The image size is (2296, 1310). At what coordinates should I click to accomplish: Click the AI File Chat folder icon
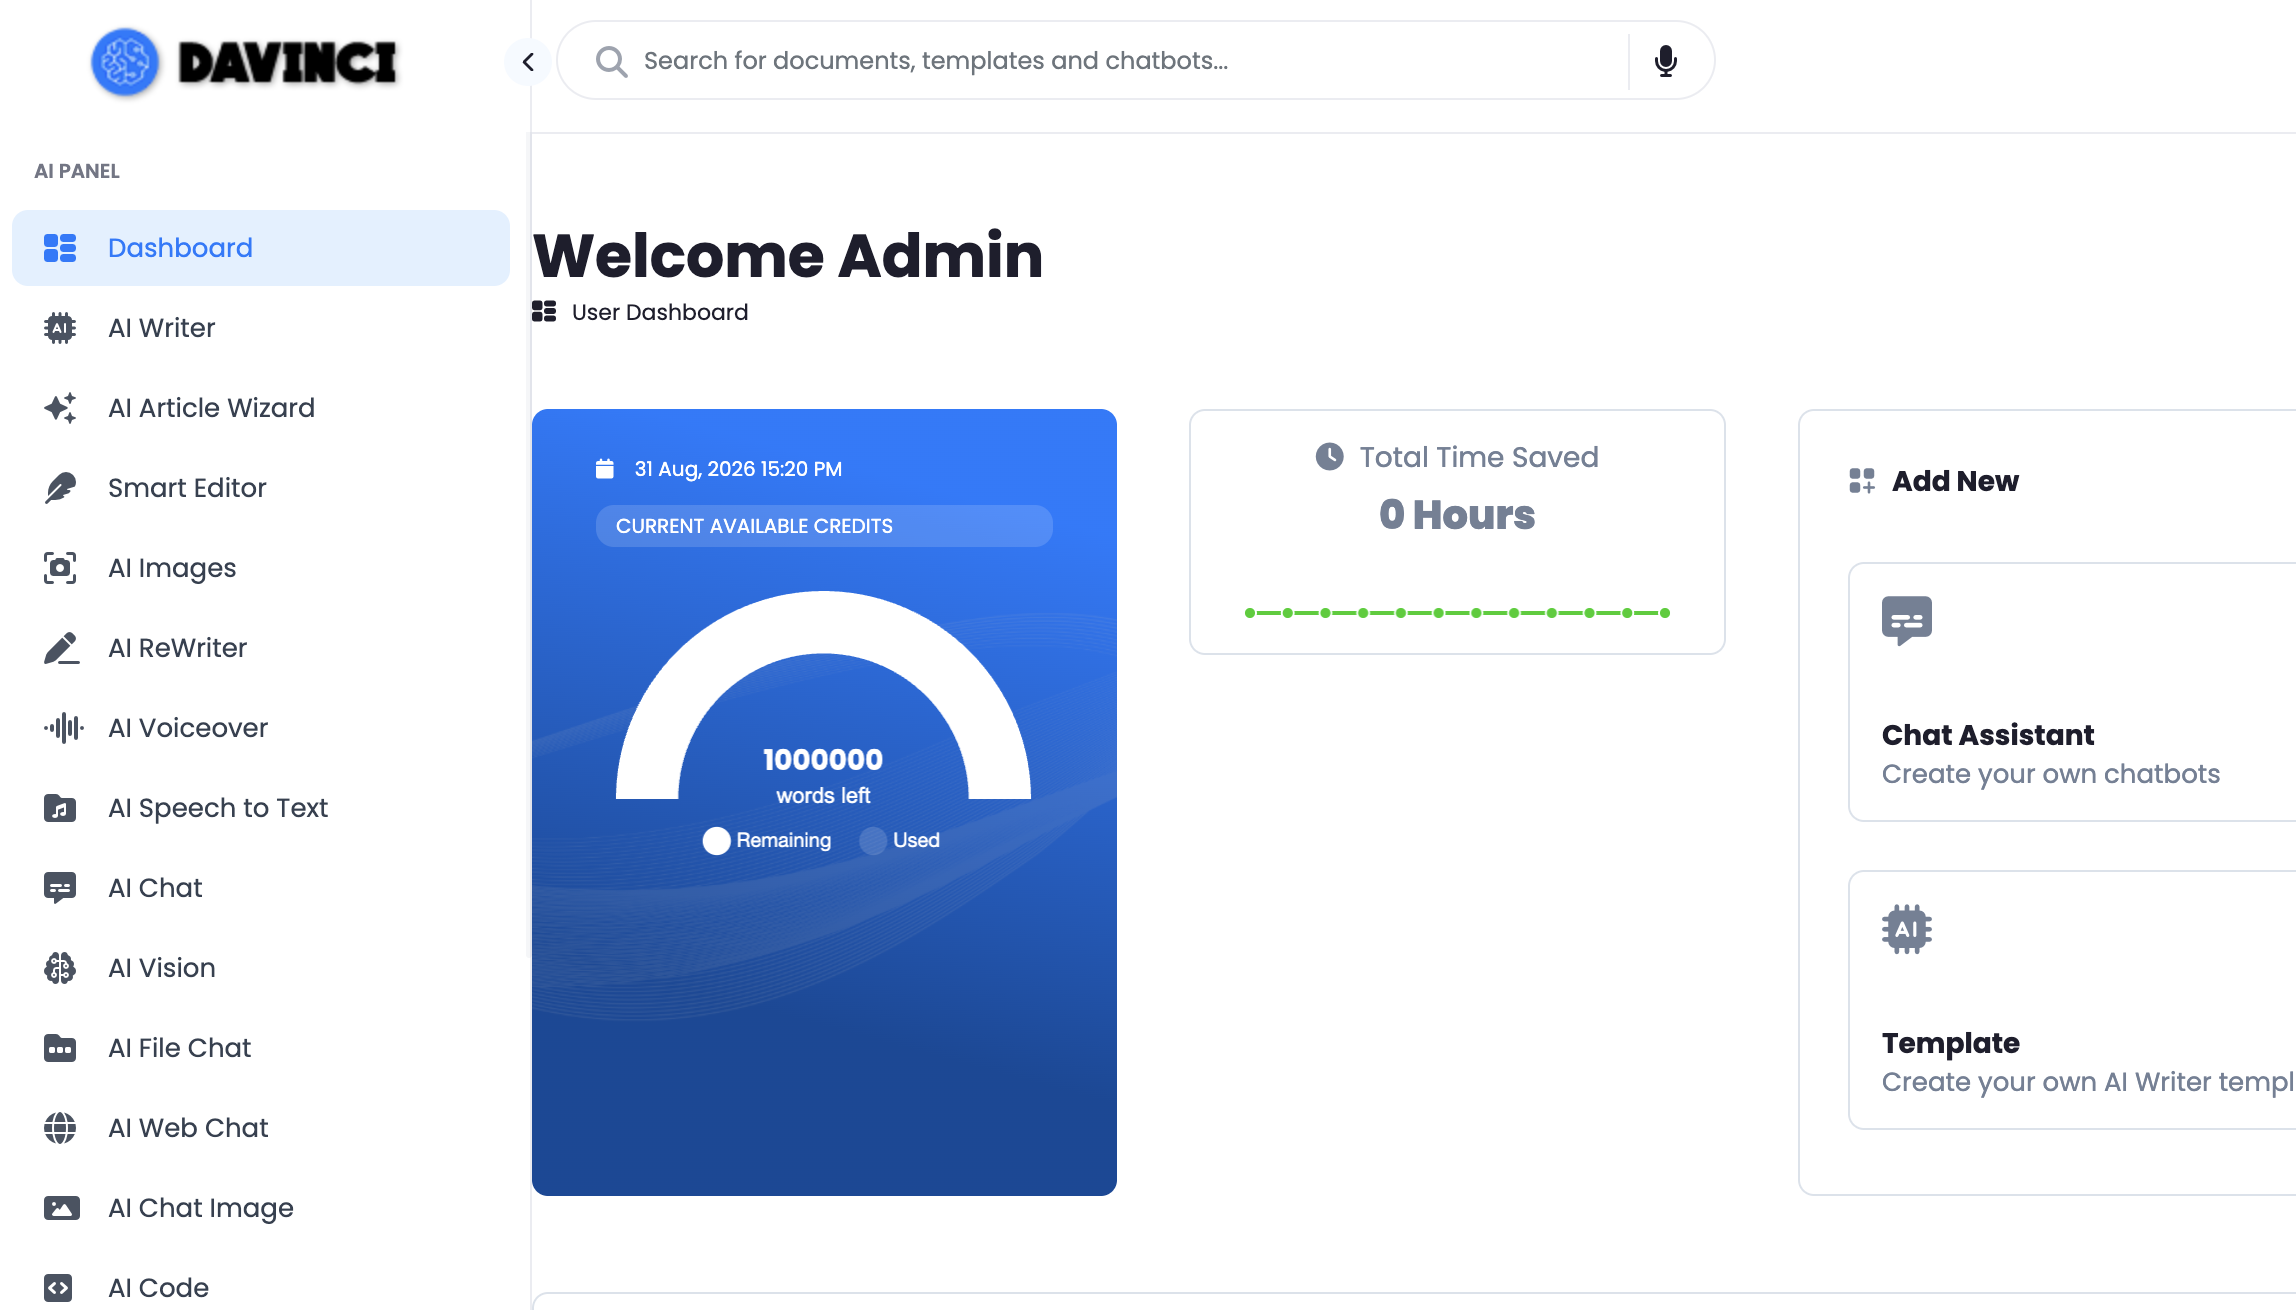[60, 1048]
